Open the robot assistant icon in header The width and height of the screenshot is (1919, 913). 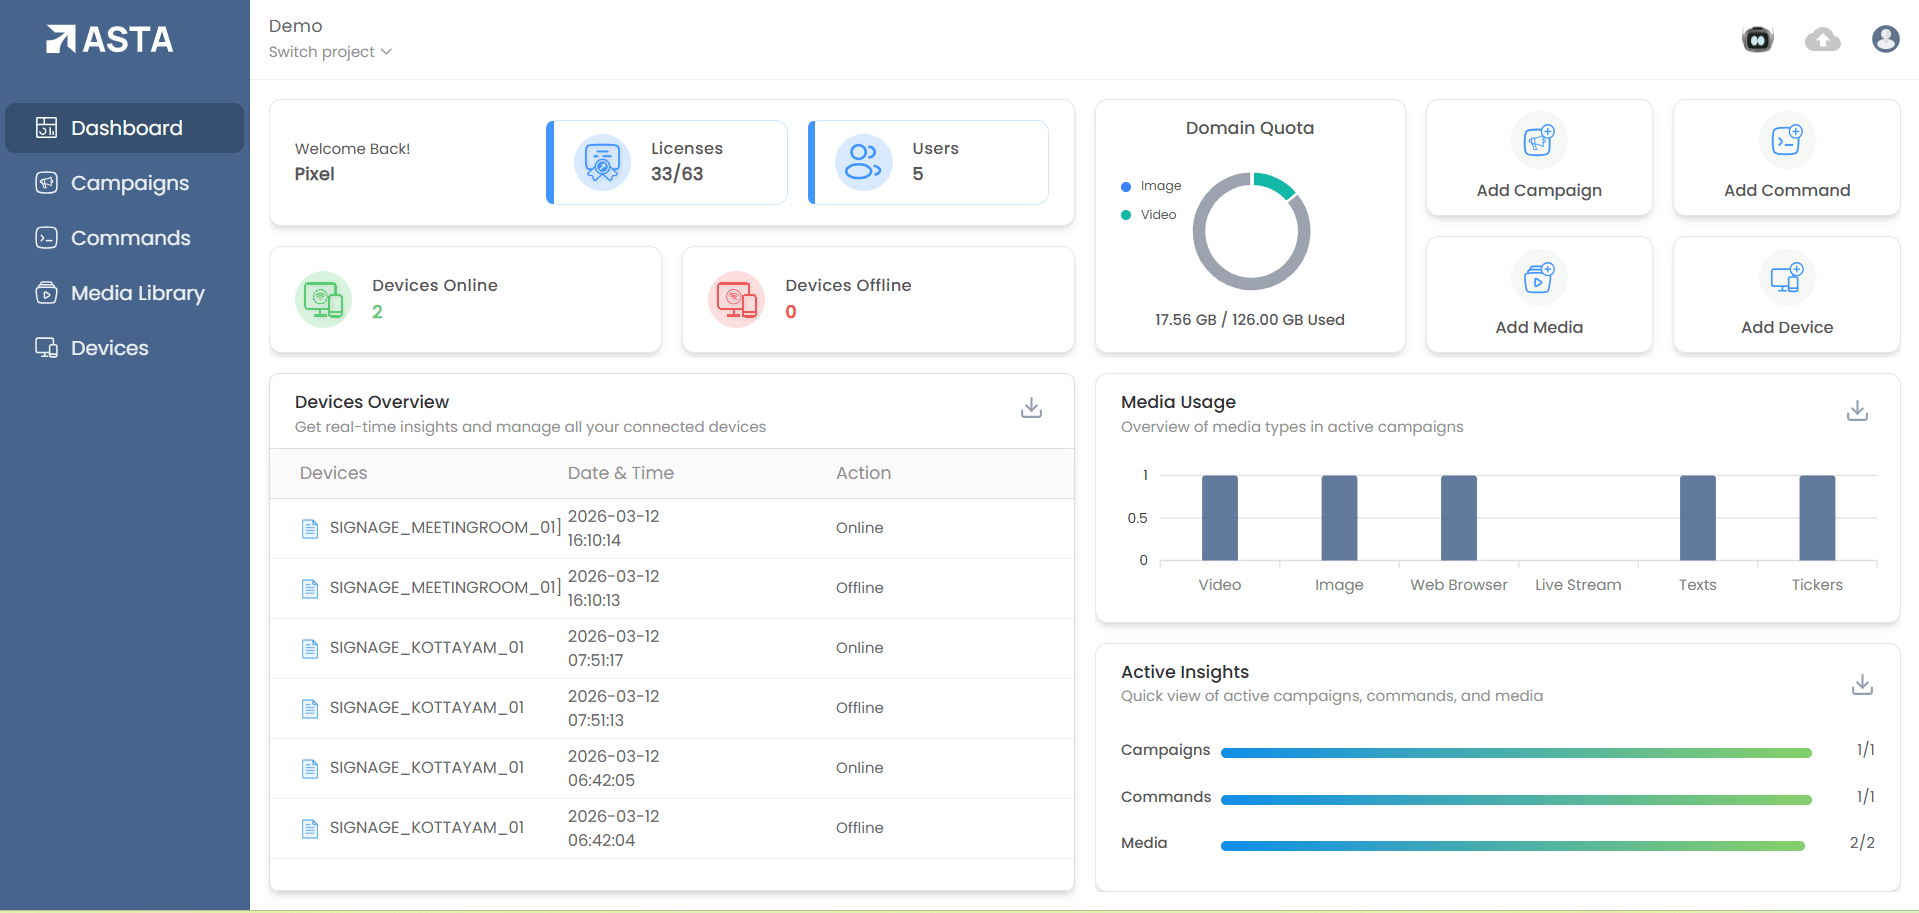tap(1757, 39)
